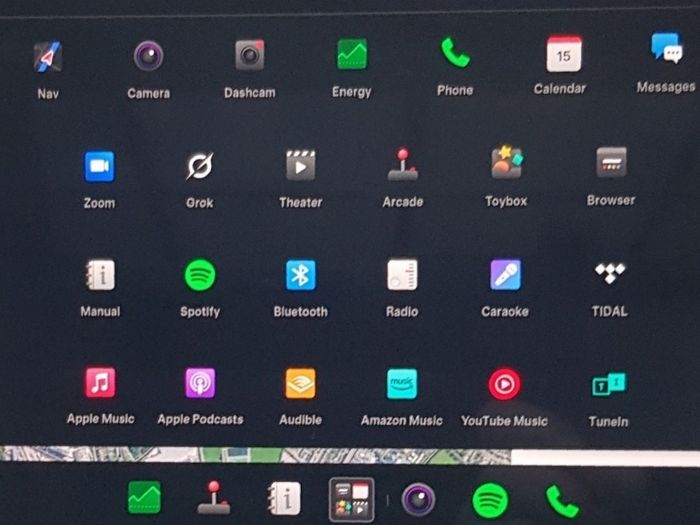Open the TIDAL app
The height and width of the screenshot is (525, 700).
coord(610,273)
